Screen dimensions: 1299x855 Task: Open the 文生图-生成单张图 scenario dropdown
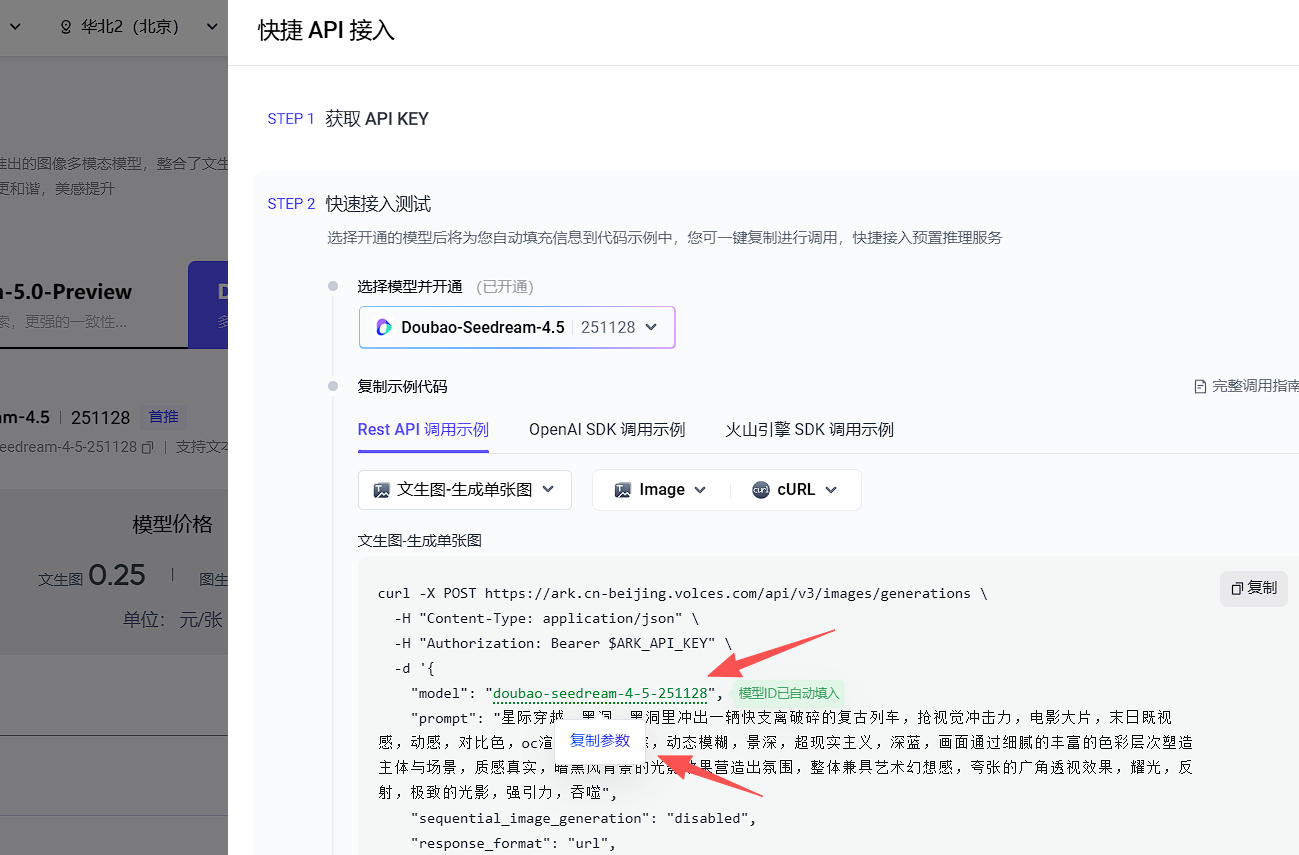click(548, 489)
